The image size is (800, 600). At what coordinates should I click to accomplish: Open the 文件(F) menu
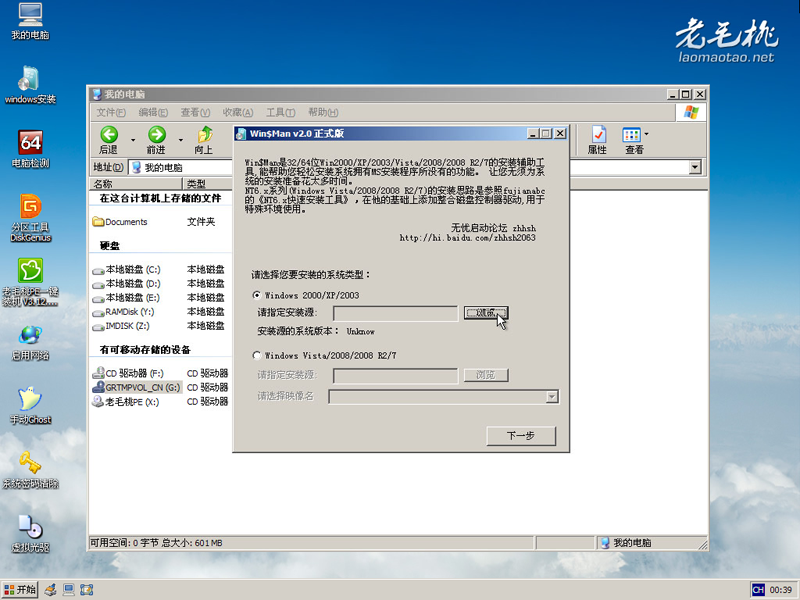[111, 112]
